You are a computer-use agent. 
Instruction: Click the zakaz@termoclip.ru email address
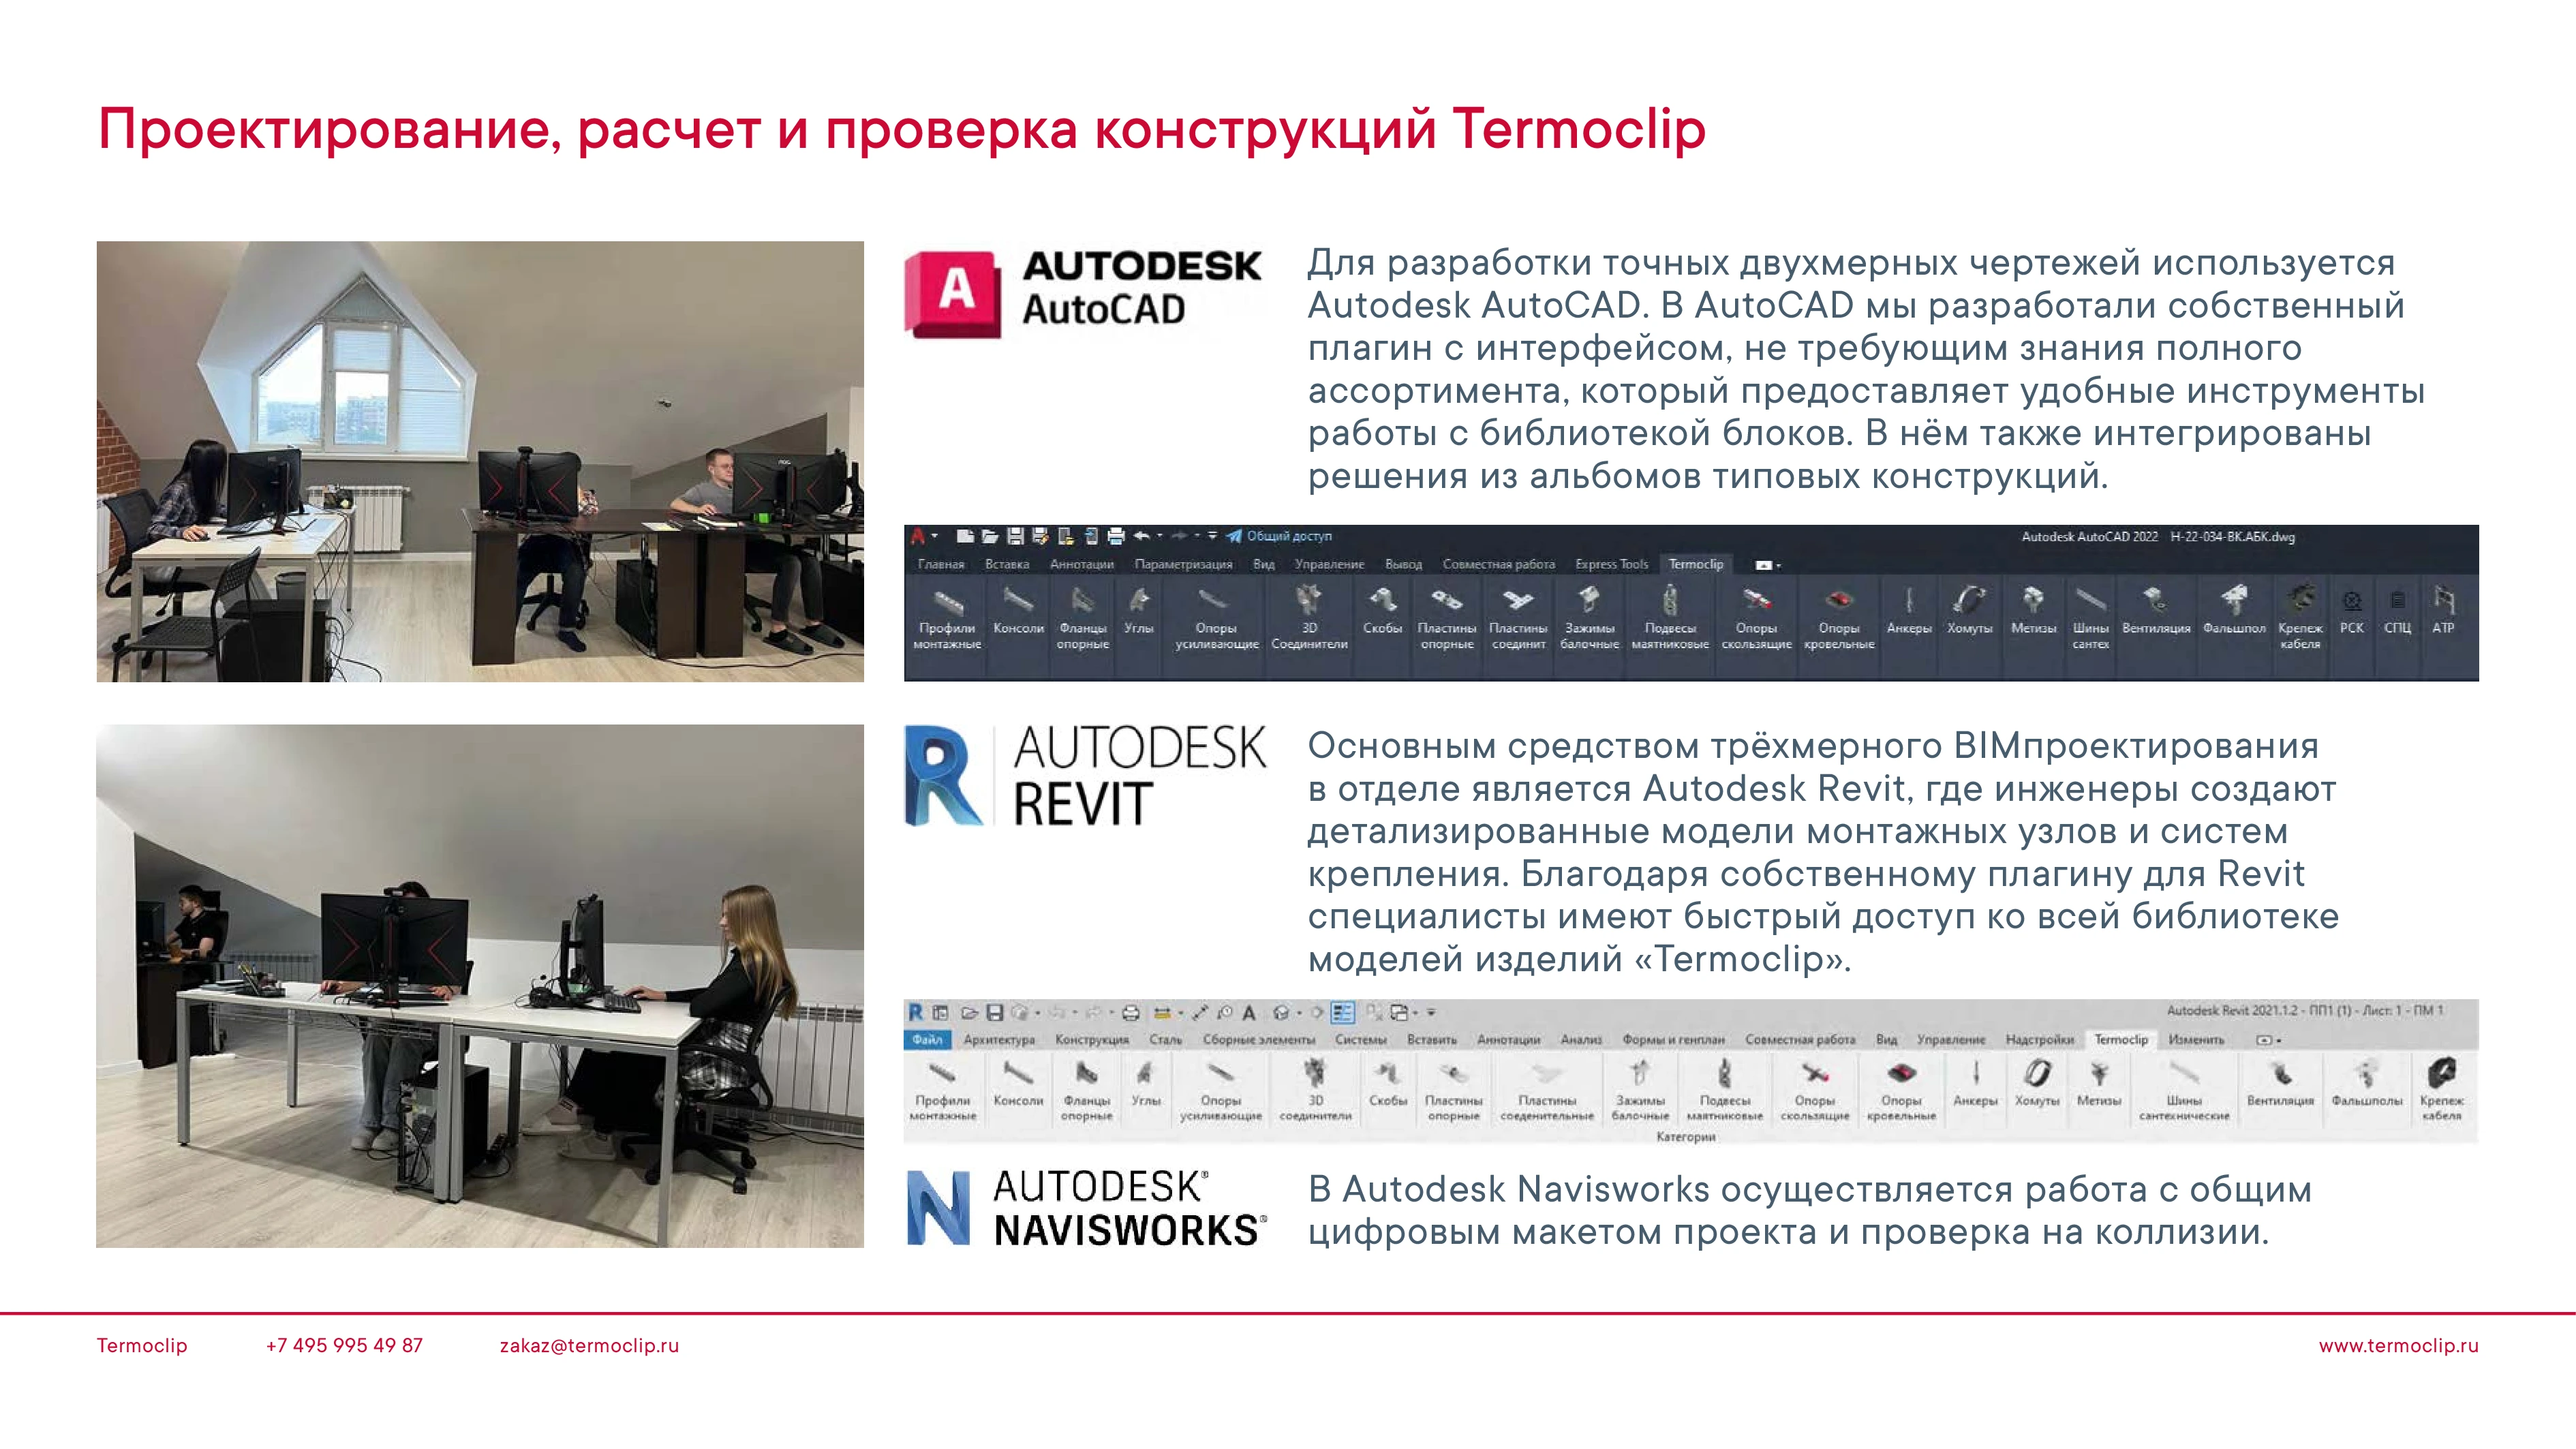[589, 1345]
